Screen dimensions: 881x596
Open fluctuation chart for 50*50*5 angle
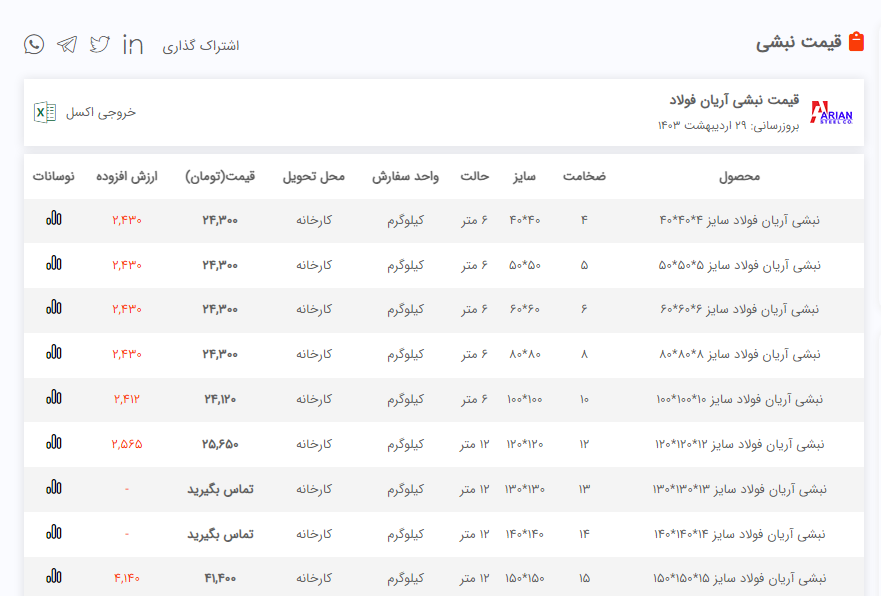[54, 264]
